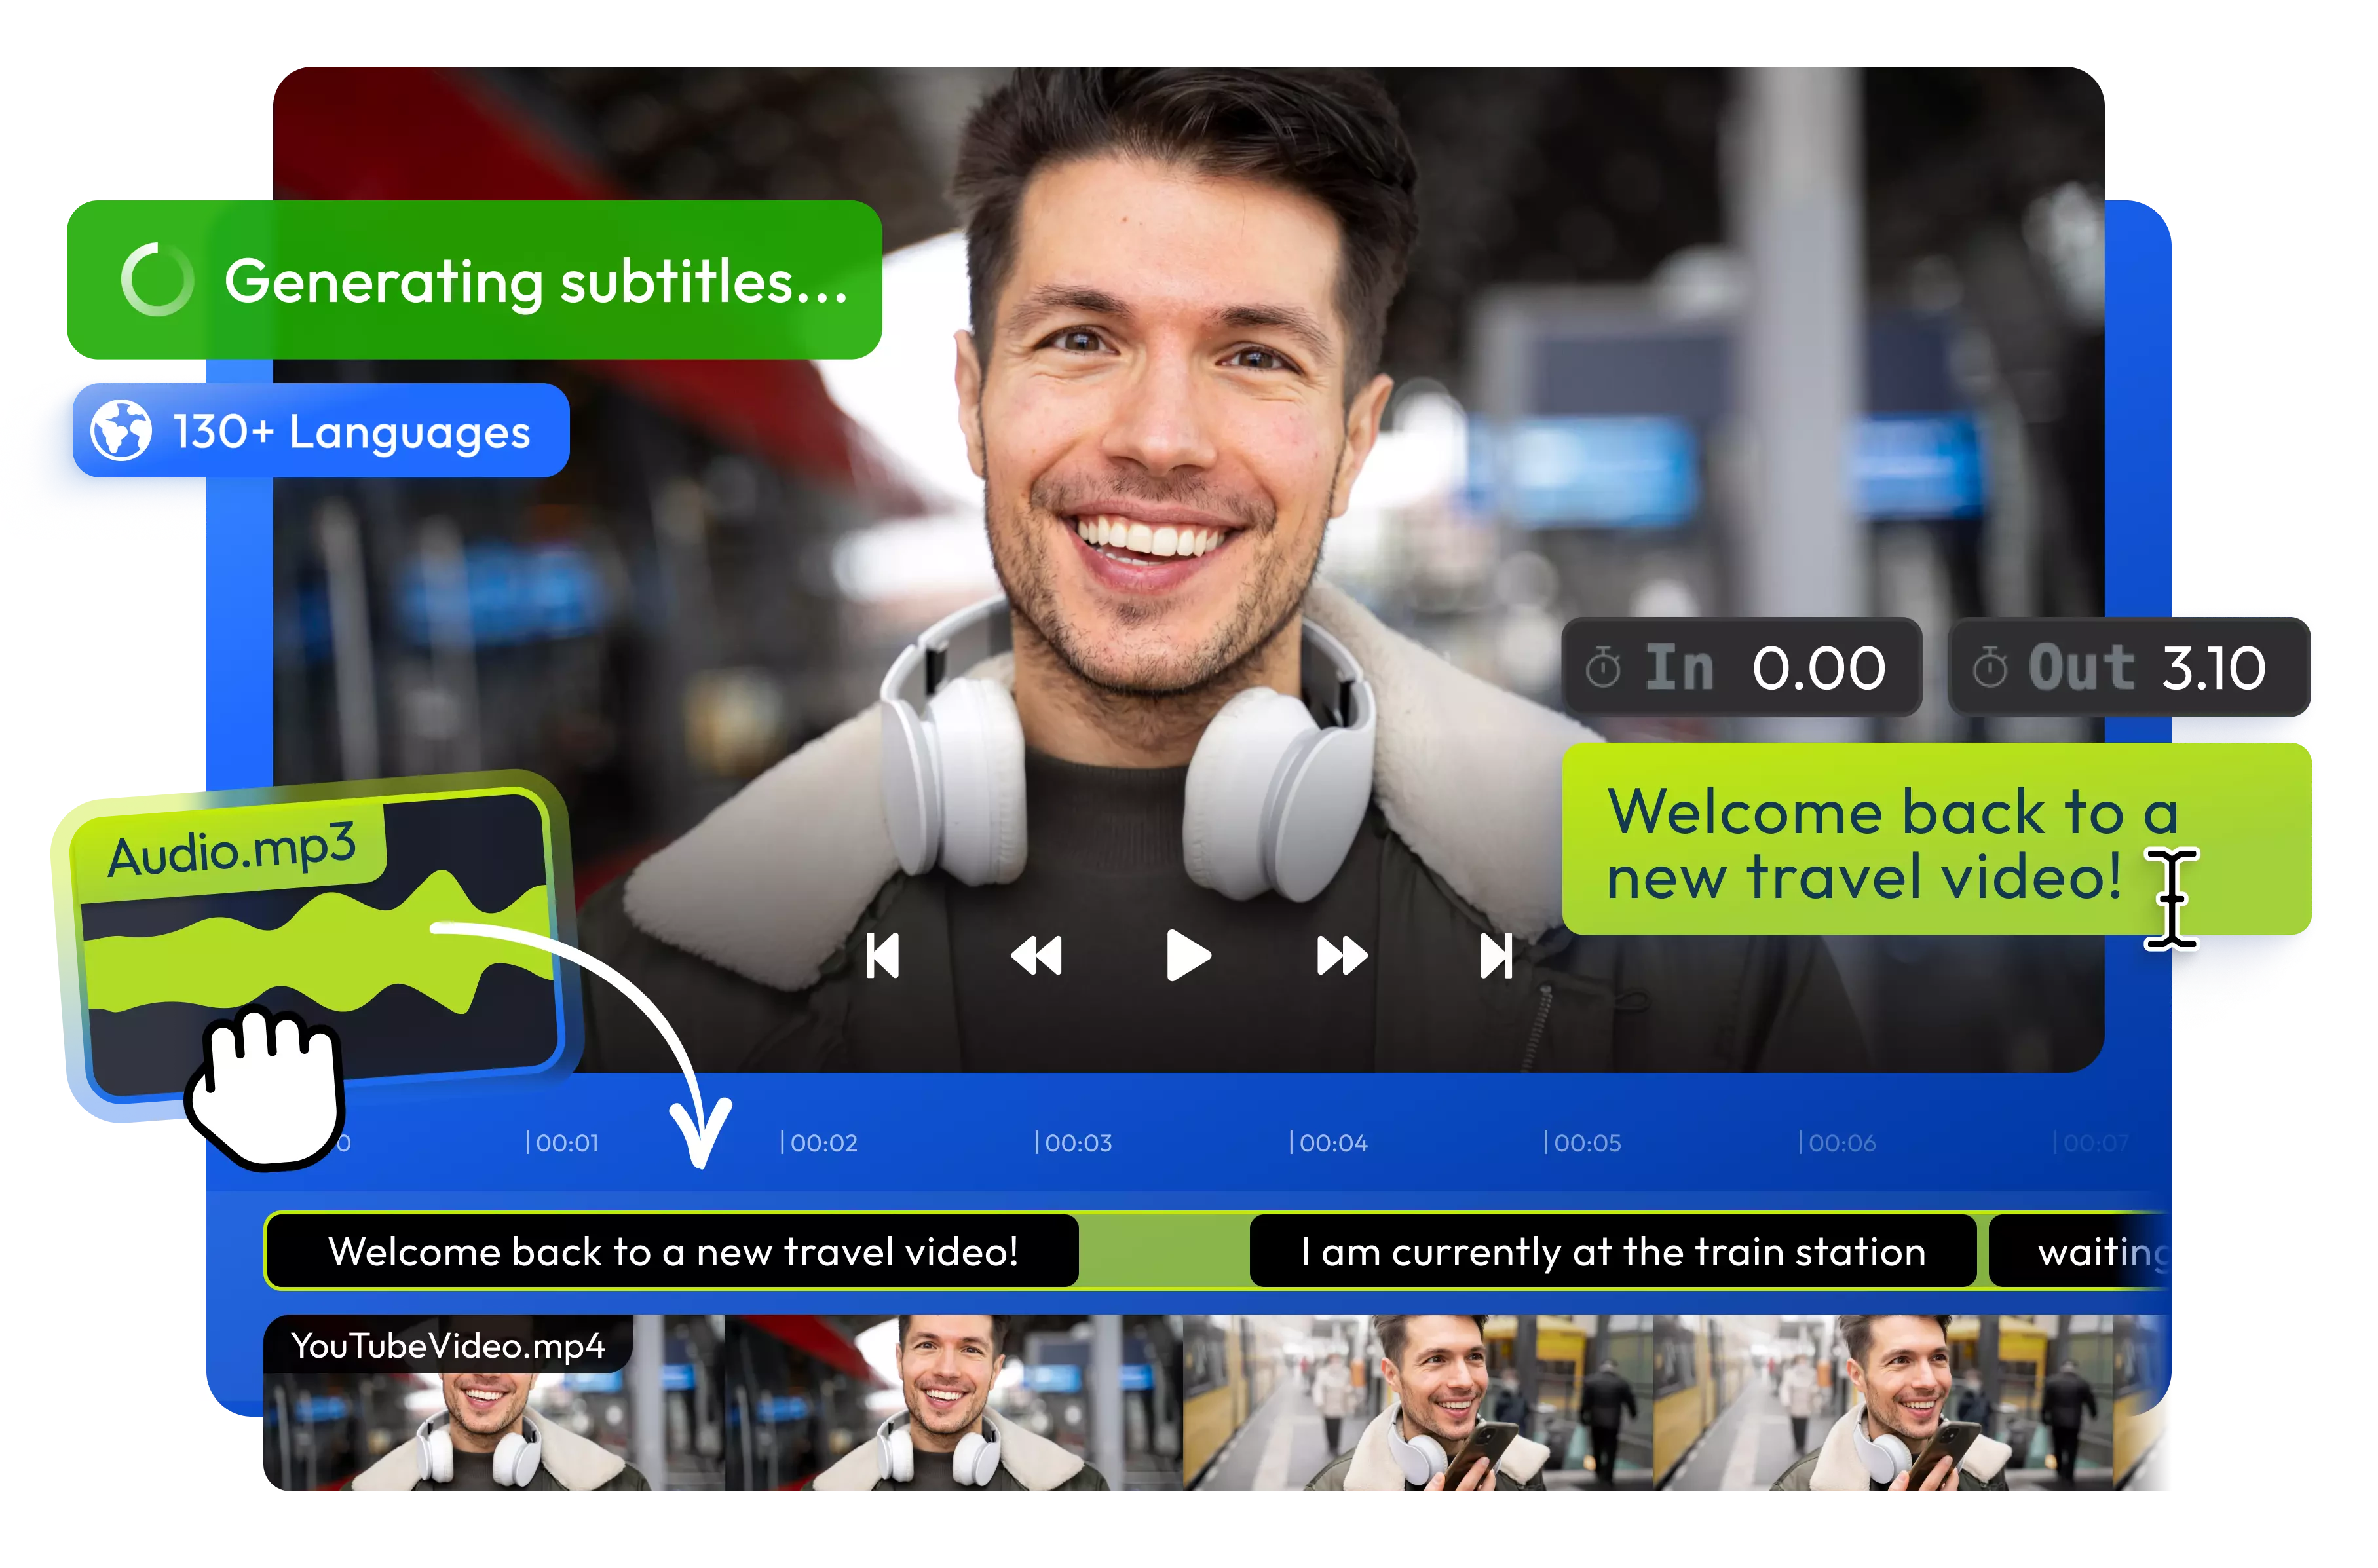Toggle the Out point value 3.10

(2214, 667)
